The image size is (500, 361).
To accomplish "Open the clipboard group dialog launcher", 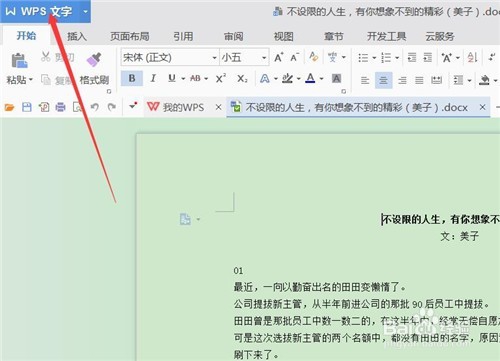I will click(x=109, y=91).
